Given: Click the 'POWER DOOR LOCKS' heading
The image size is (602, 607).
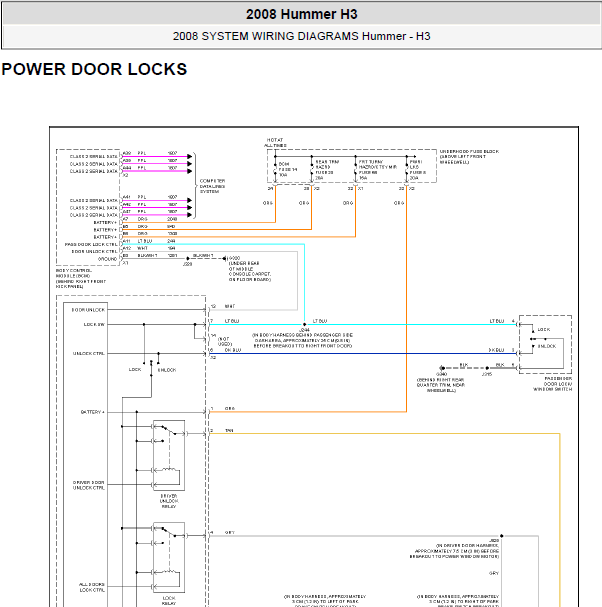Looking at the screenshot, I should (x=94, y=69).
